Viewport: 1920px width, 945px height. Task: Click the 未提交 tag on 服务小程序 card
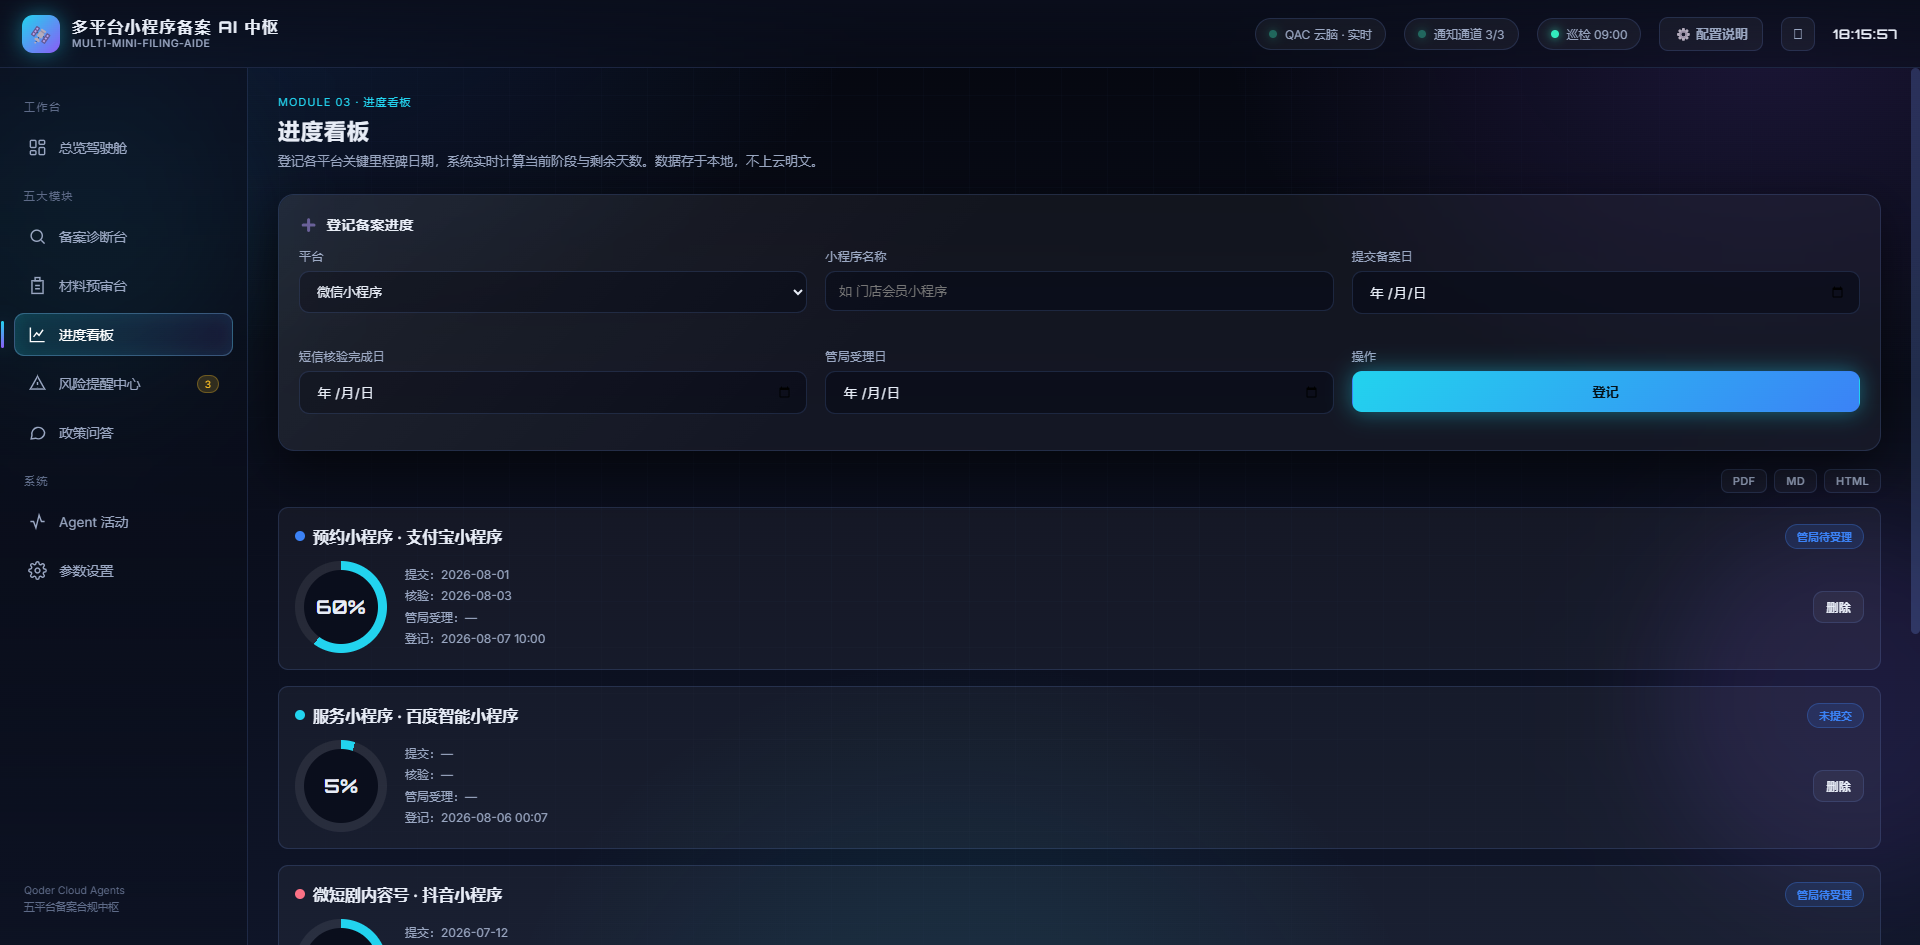pos(1835,716)
